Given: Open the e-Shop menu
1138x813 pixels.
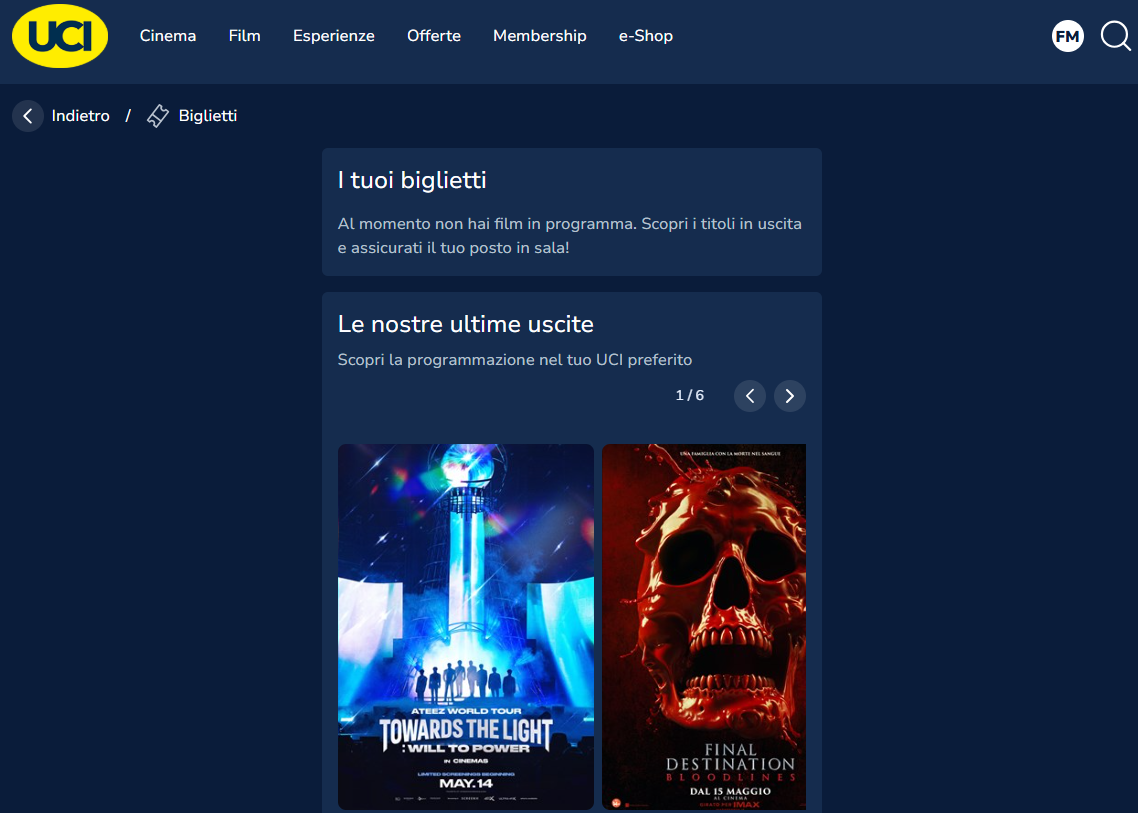Looking at the screenshot, I should point(646,36).
